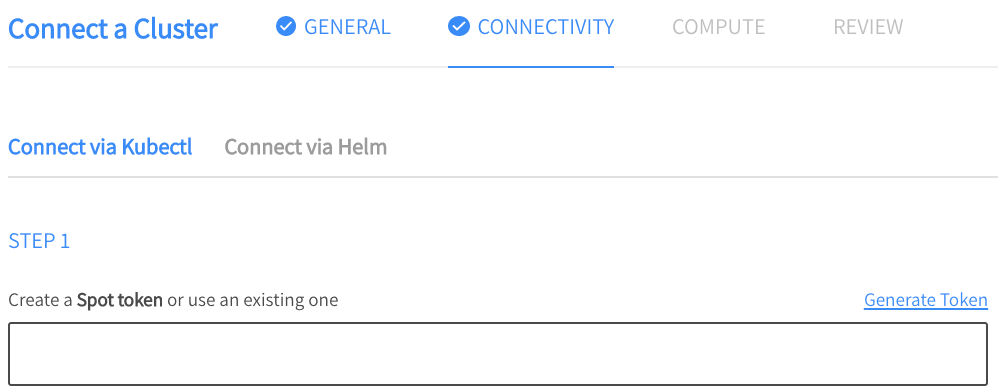The height and width of the screenshot is (392, 998).
Task: Click the Generate Token link
Action: click(925, 300)
